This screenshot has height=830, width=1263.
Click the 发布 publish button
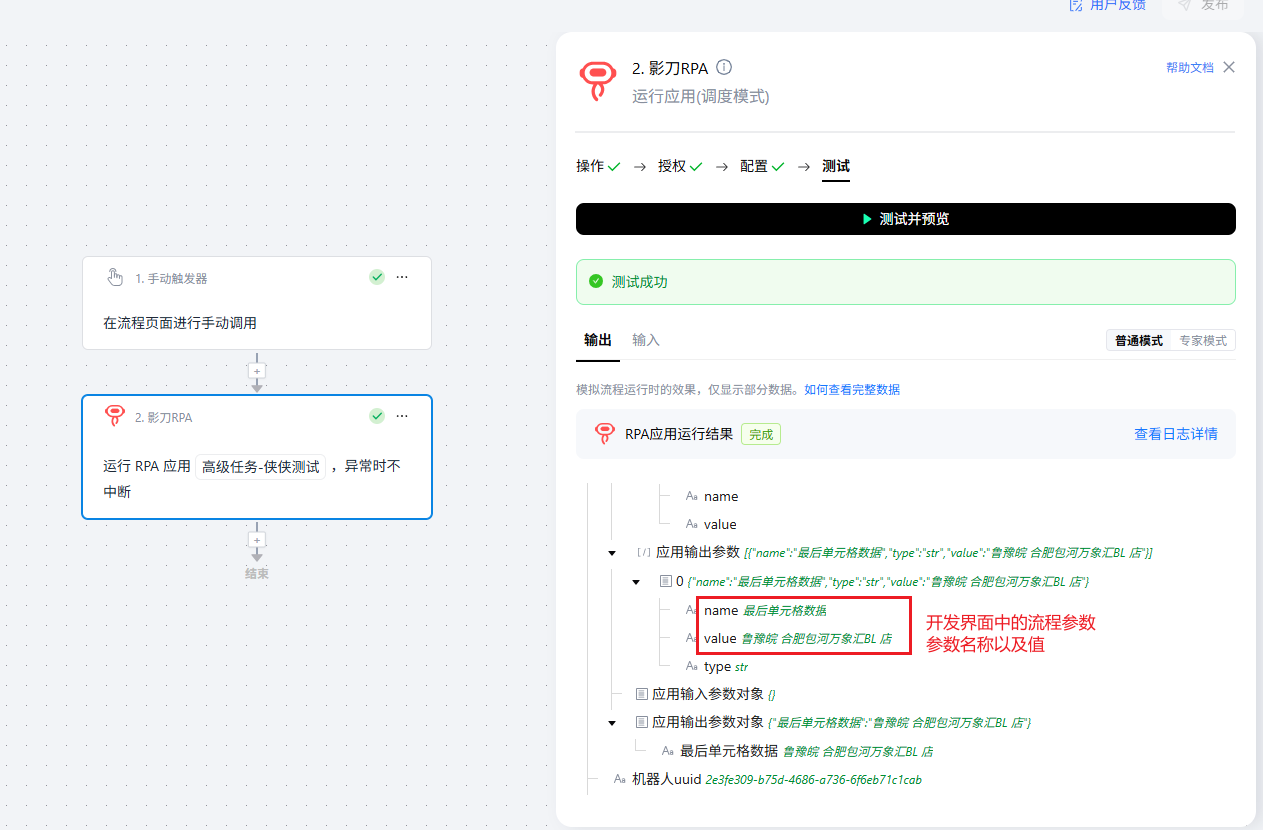[1203, 5]
